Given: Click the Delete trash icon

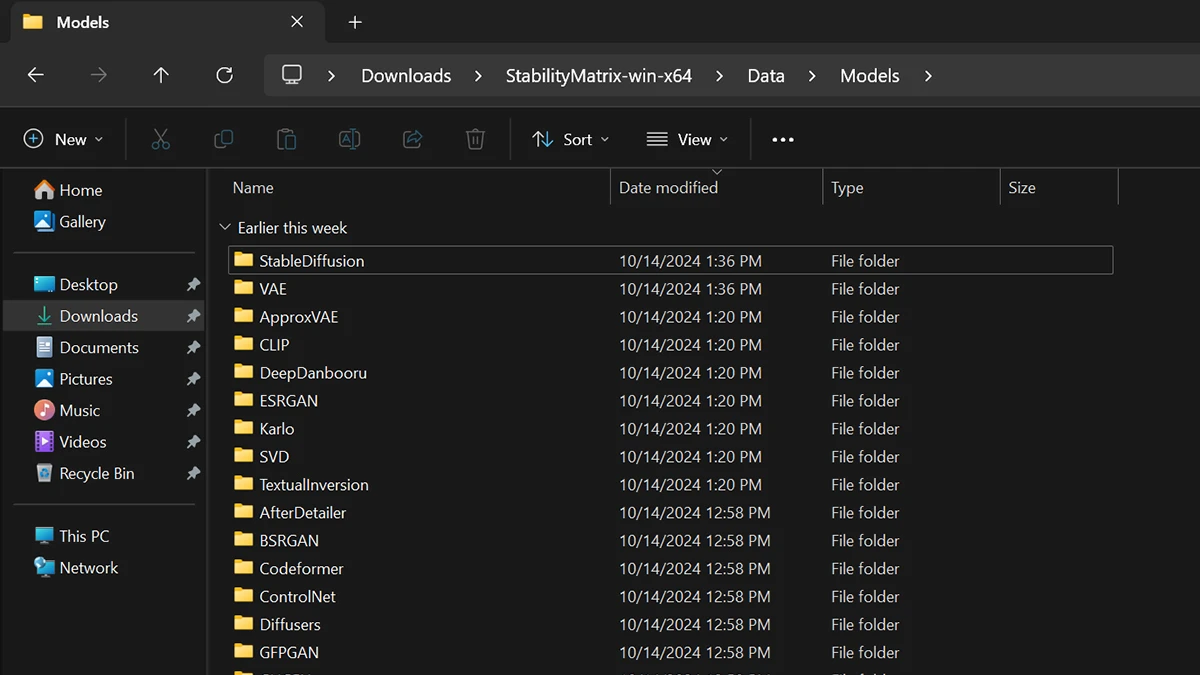Looking at the screenshot, I should [475, 140].
